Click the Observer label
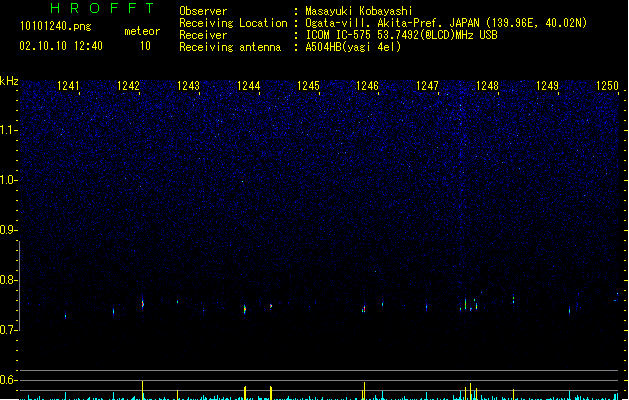Image resolution: width=629 pixels, height=400 pixels. 203,11
